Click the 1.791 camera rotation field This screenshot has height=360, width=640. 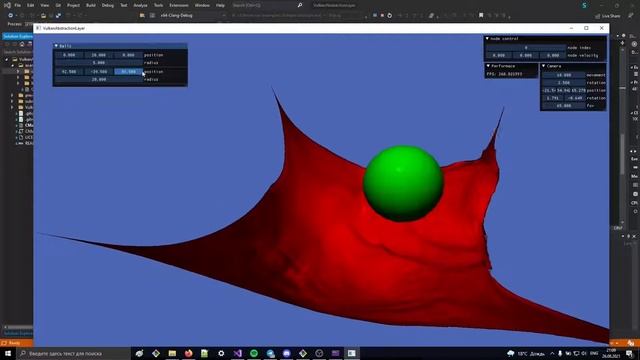(552, 98)
